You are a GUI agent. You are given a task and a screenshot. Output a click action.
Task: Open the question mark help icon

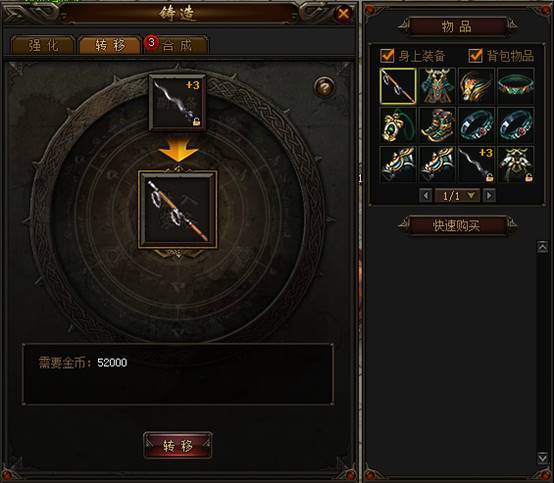pos(324,87)
